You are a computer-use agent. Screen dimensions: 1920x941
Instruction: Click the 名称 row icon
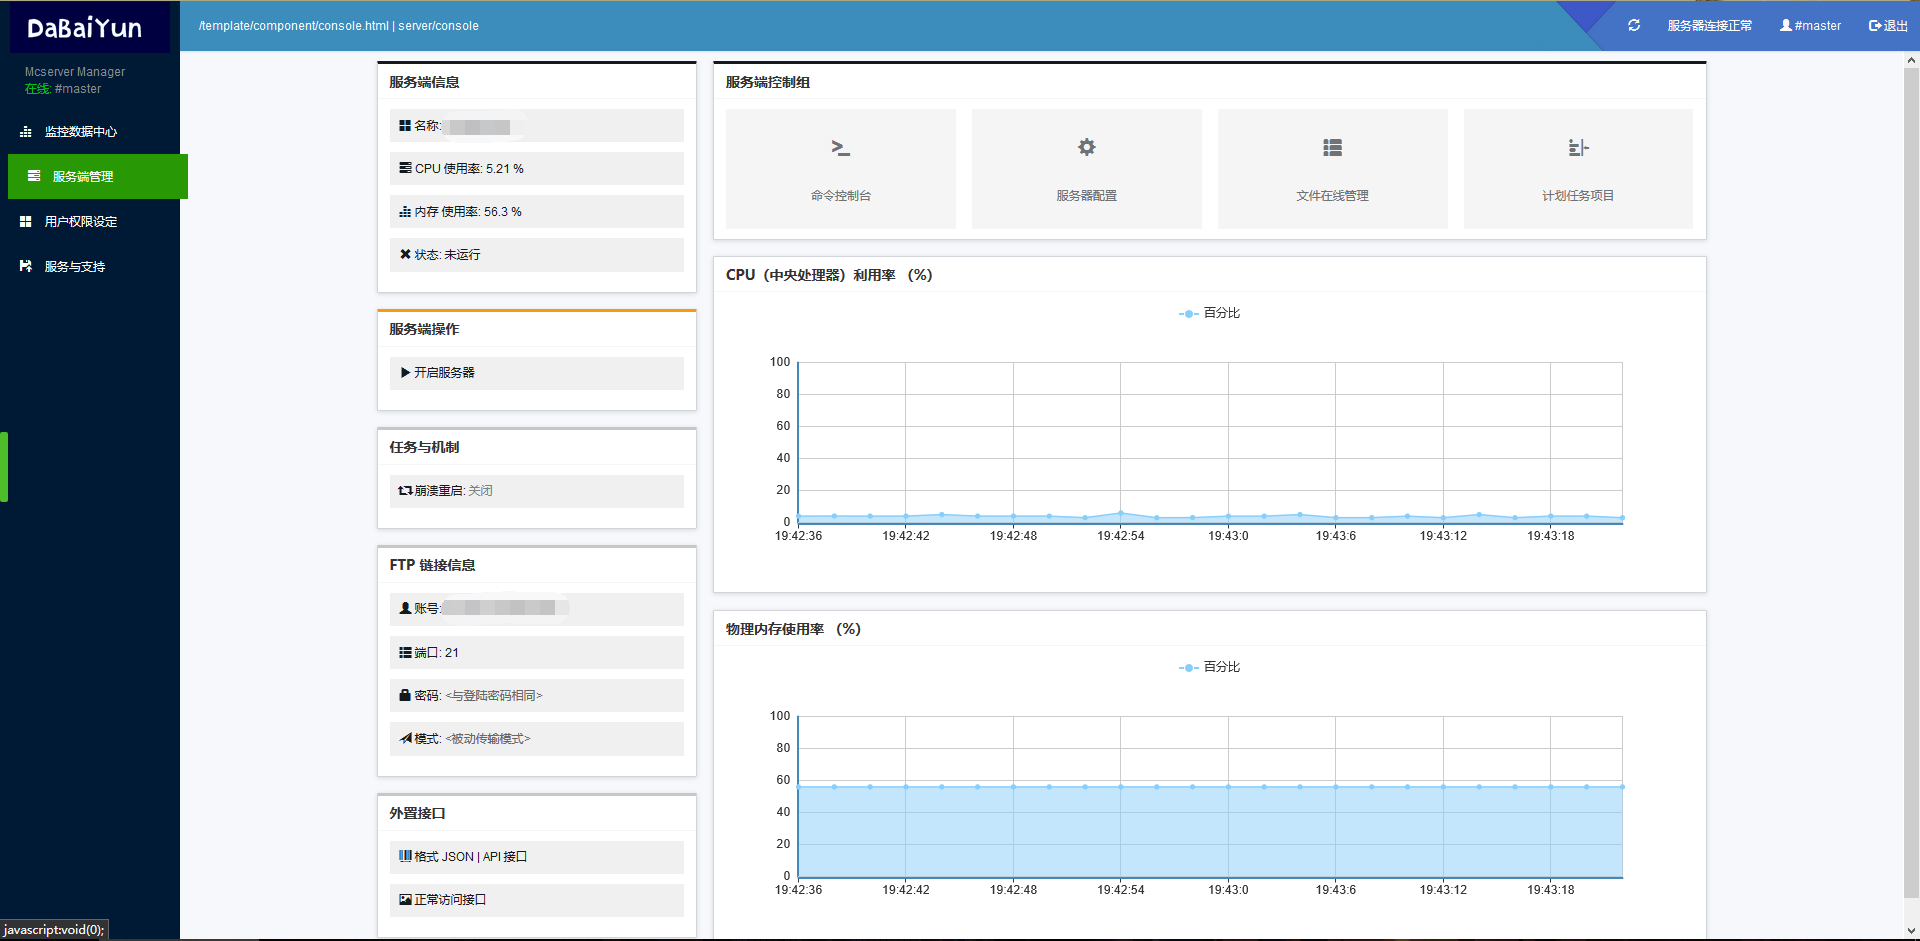[x=405, y=126]
